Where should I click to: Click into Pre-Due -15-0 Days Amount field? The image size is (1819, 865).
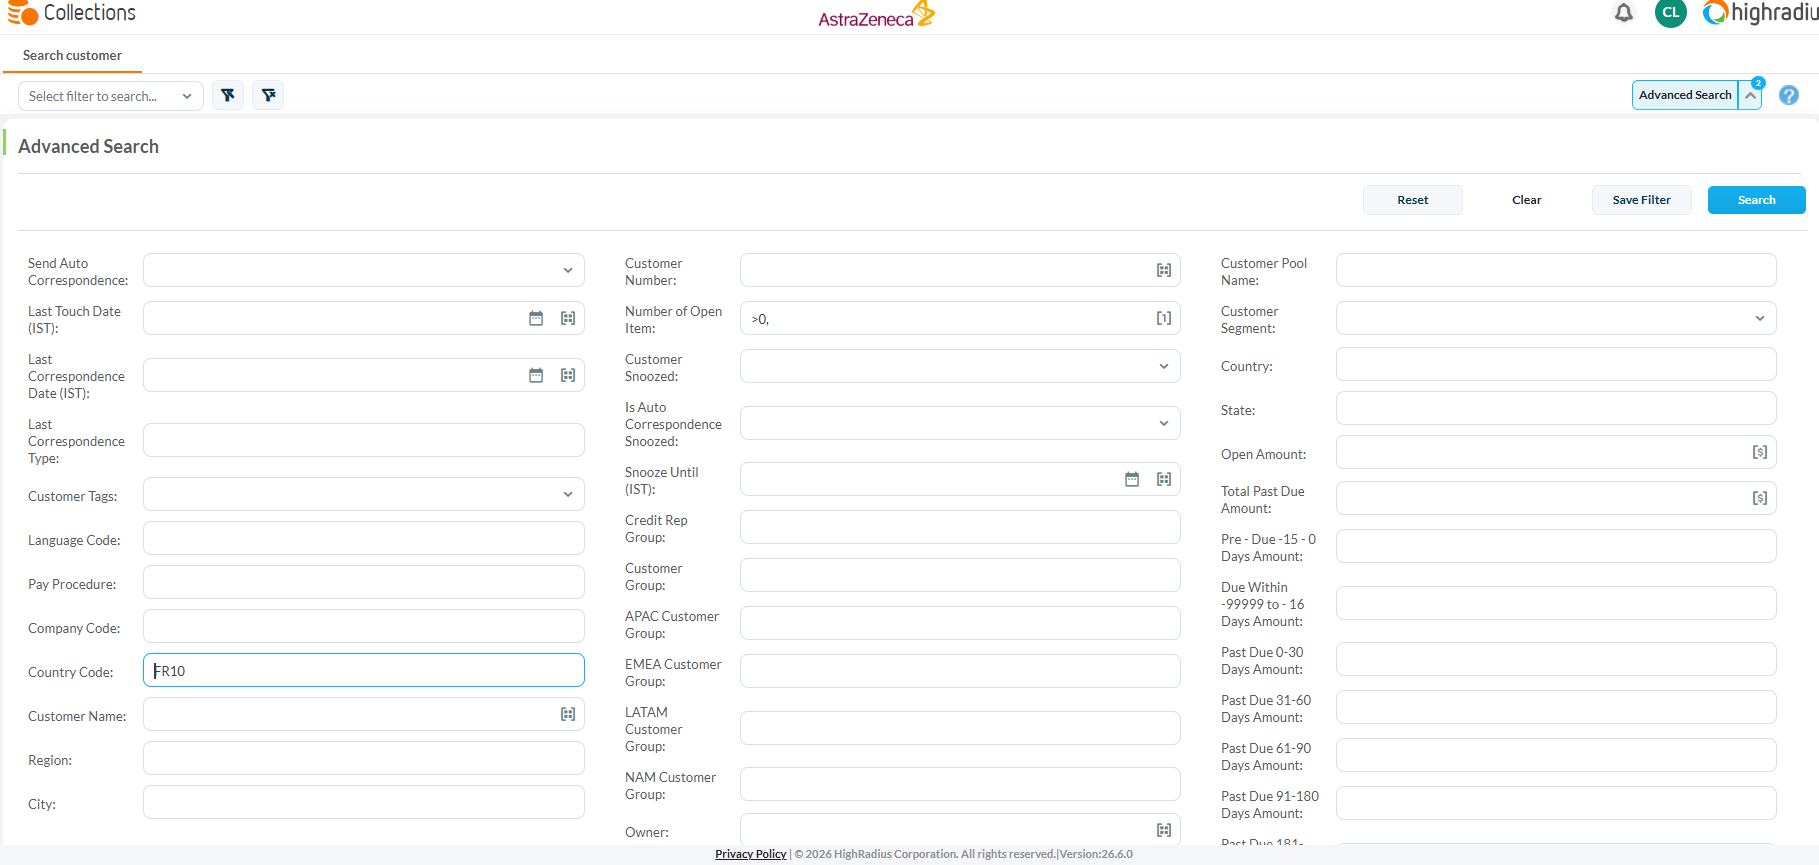click(x=1556, y=546)
